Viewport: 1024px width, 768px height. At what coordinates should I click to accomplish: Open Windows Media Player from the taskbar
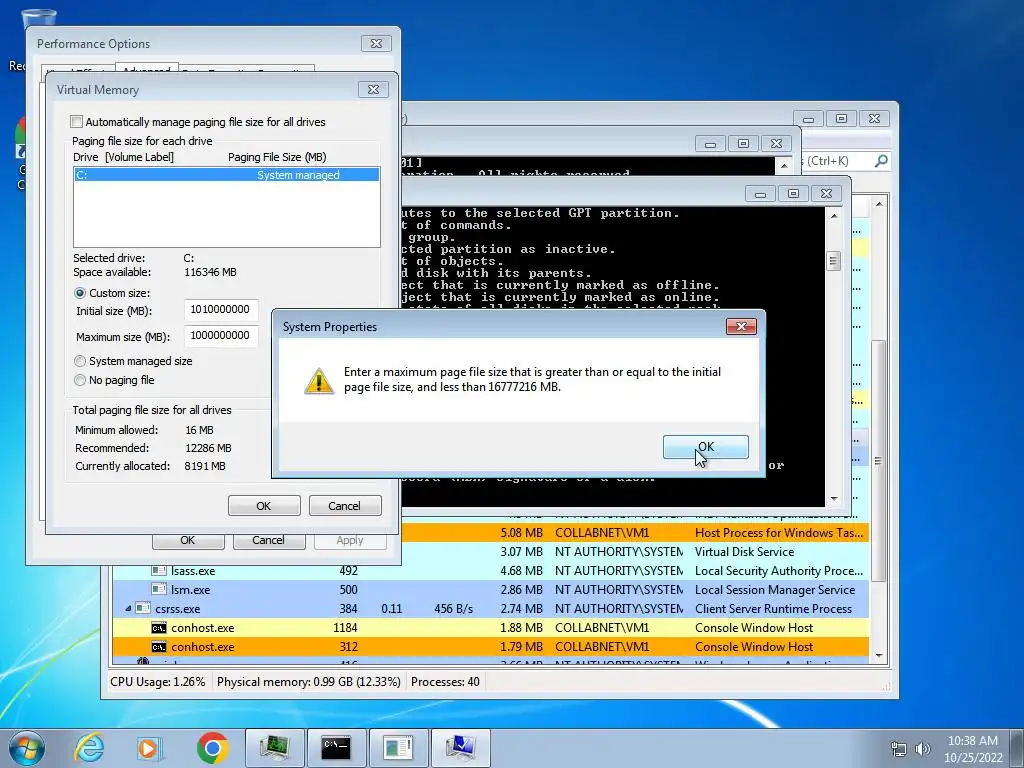(149, 748)
